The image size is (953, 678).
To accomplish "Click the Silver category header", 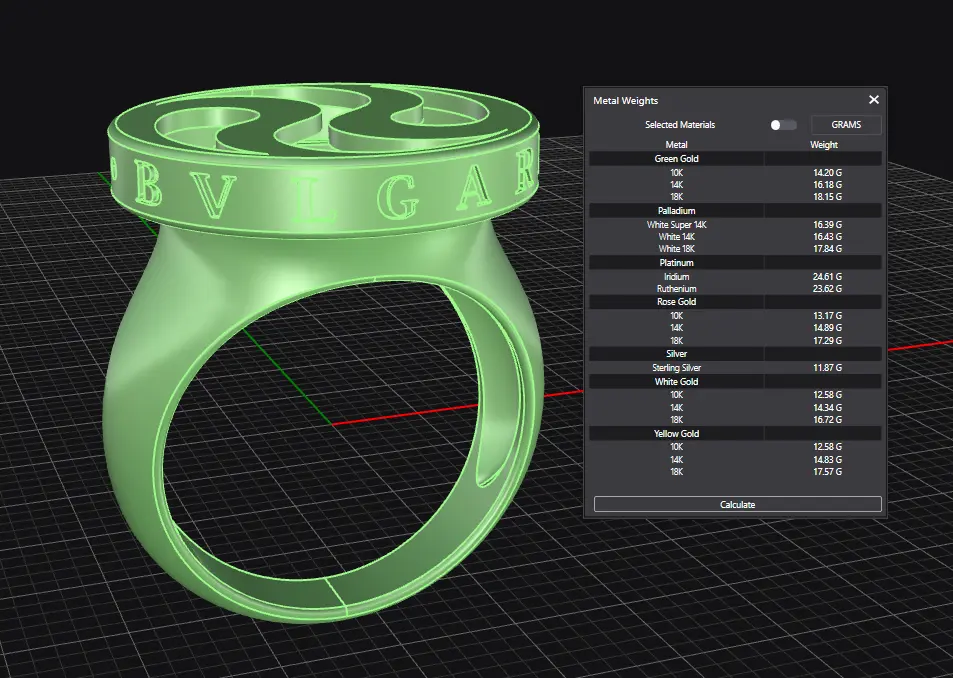I will [676, 354].
